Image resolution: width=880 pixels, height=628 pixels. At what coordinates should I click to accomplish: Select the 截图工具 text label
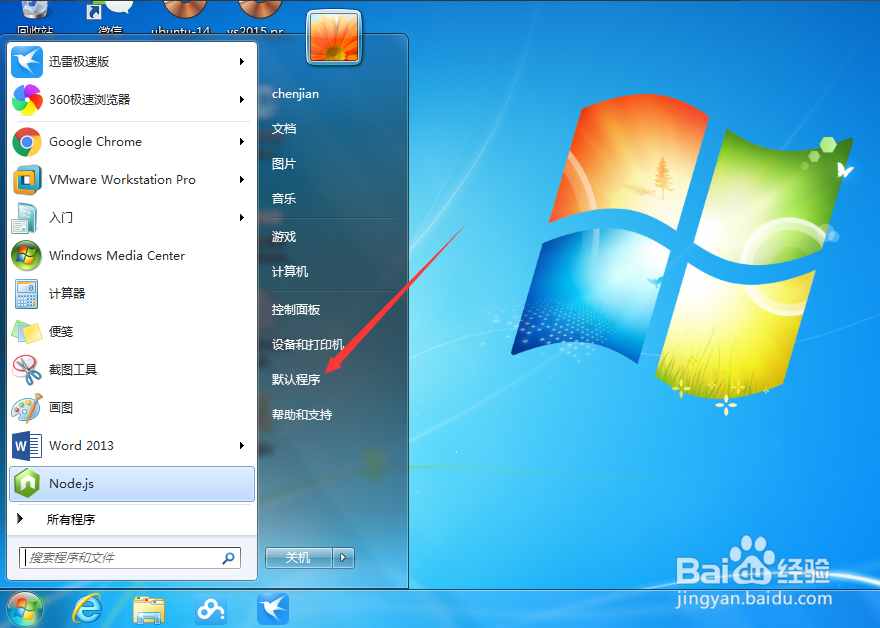[x=73, y=370]
